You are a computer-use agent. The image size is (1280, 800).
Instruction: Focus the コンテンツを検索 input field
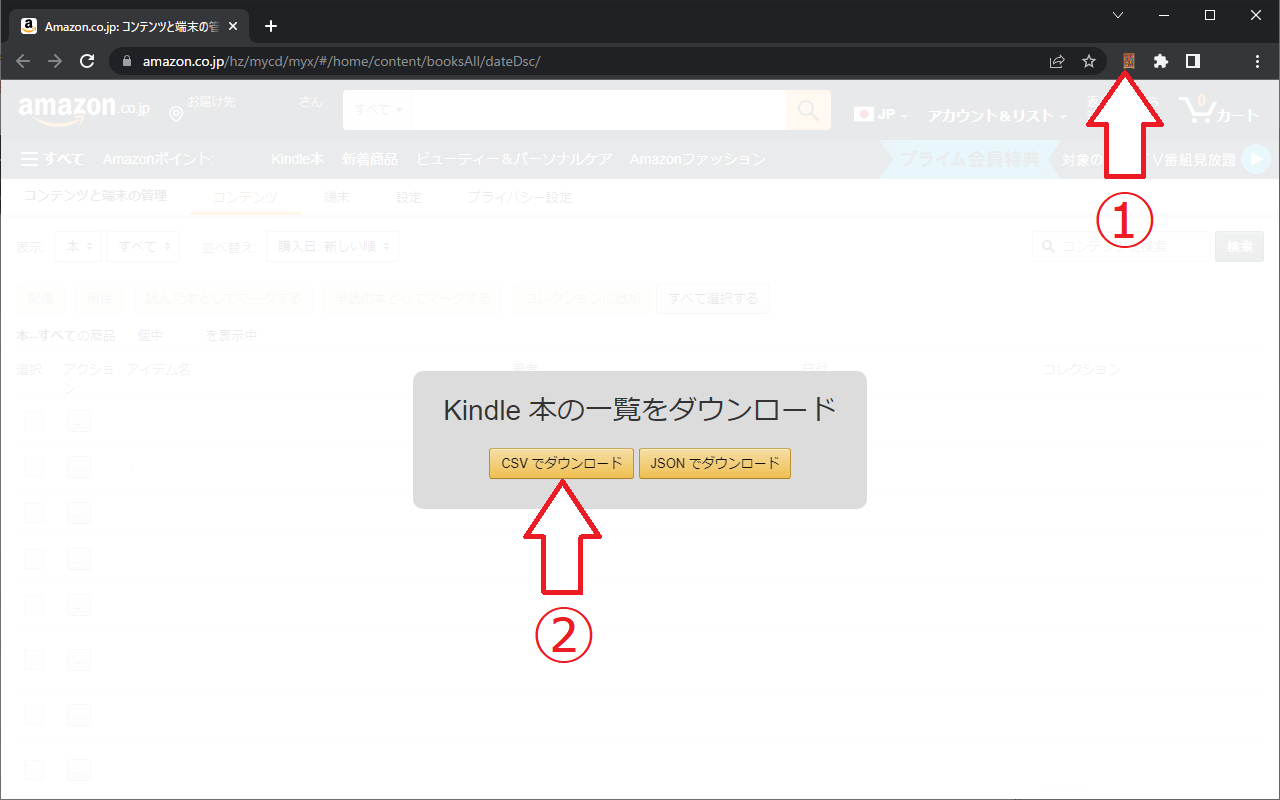point(1121,246)
